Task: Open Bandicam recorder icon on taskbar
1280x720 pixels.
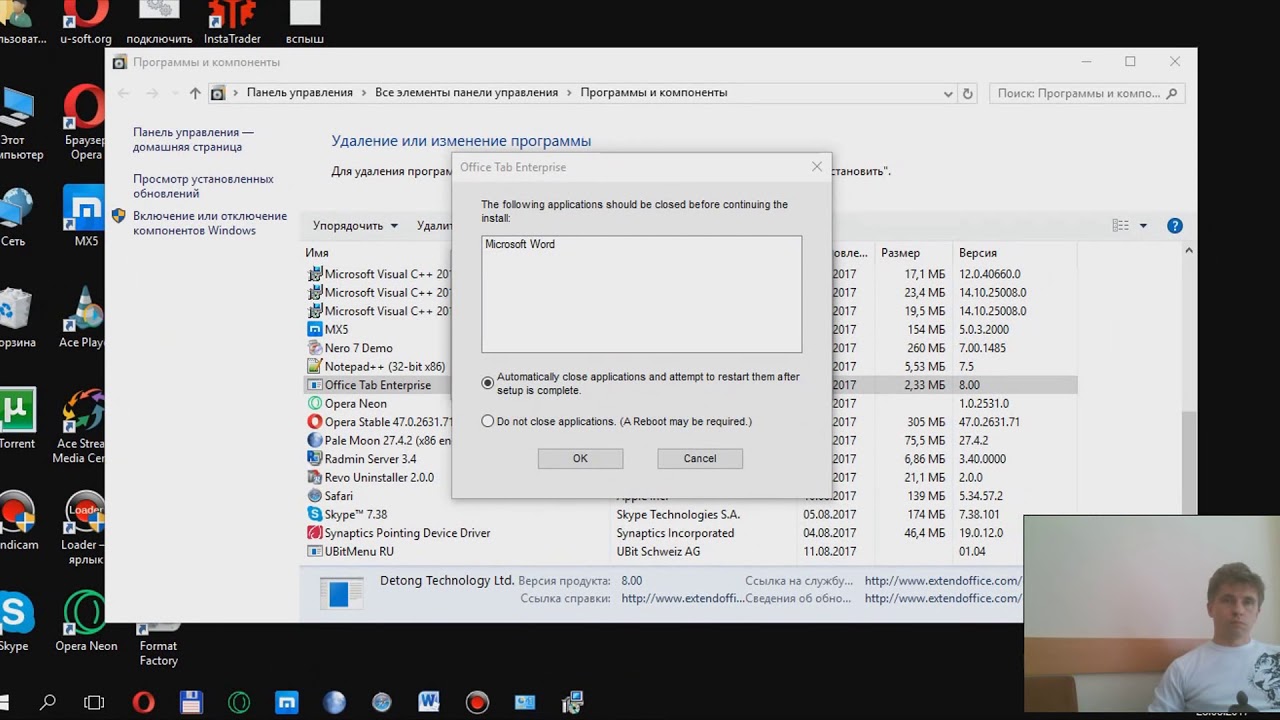Action: tap(477, 702)
